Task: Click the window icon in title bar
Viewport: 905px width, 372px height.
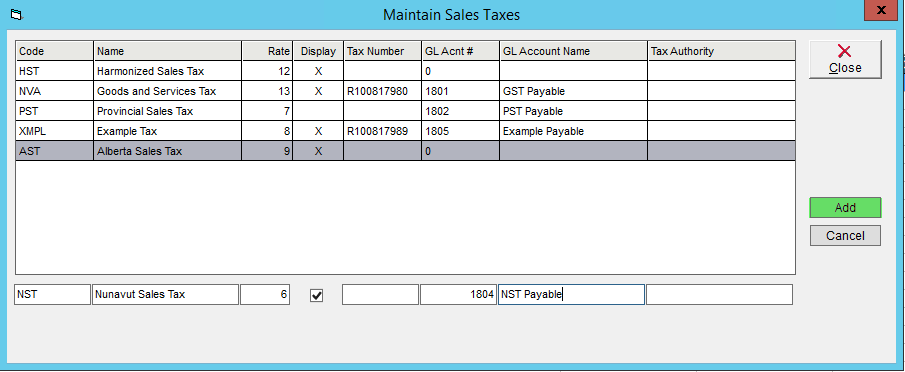Action: point(16,14)
